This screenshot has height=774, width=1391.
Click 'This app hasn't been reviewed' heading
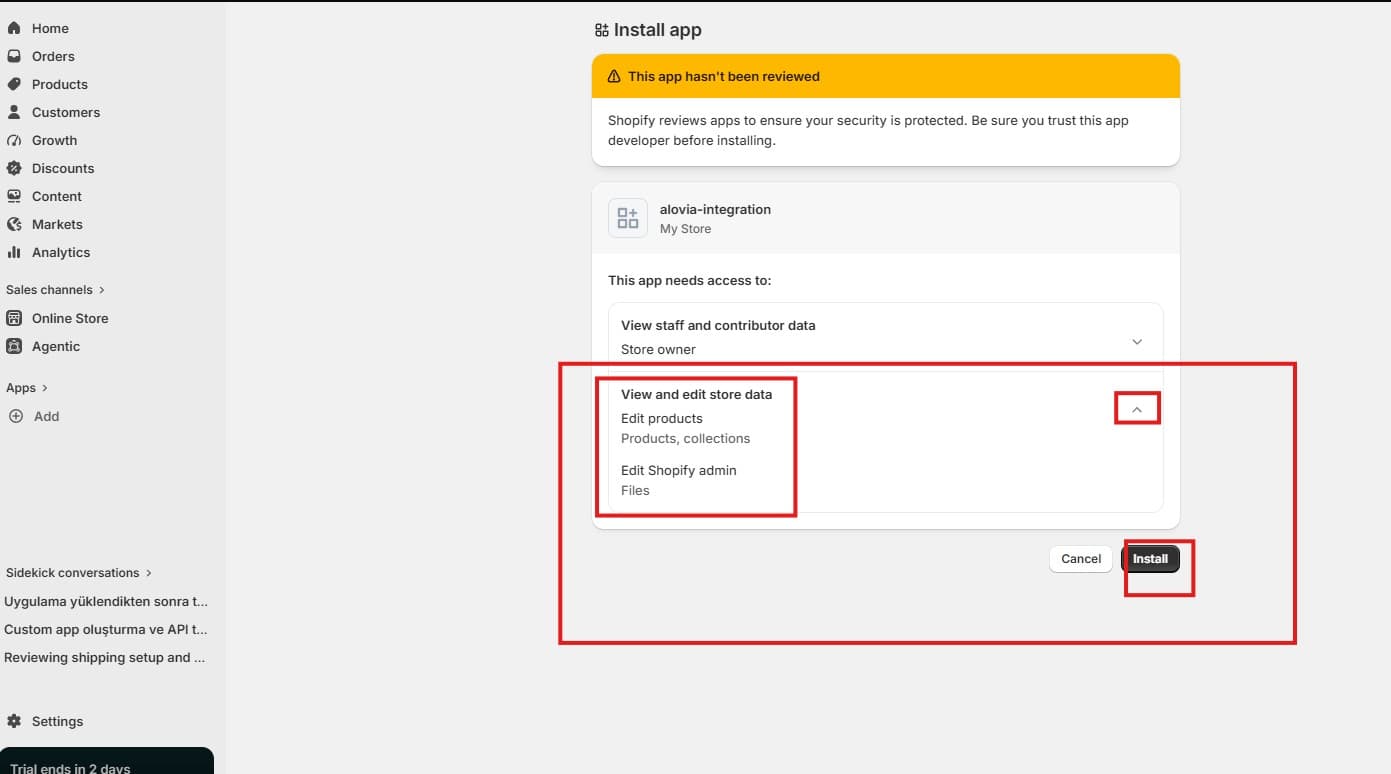point(724,76)
